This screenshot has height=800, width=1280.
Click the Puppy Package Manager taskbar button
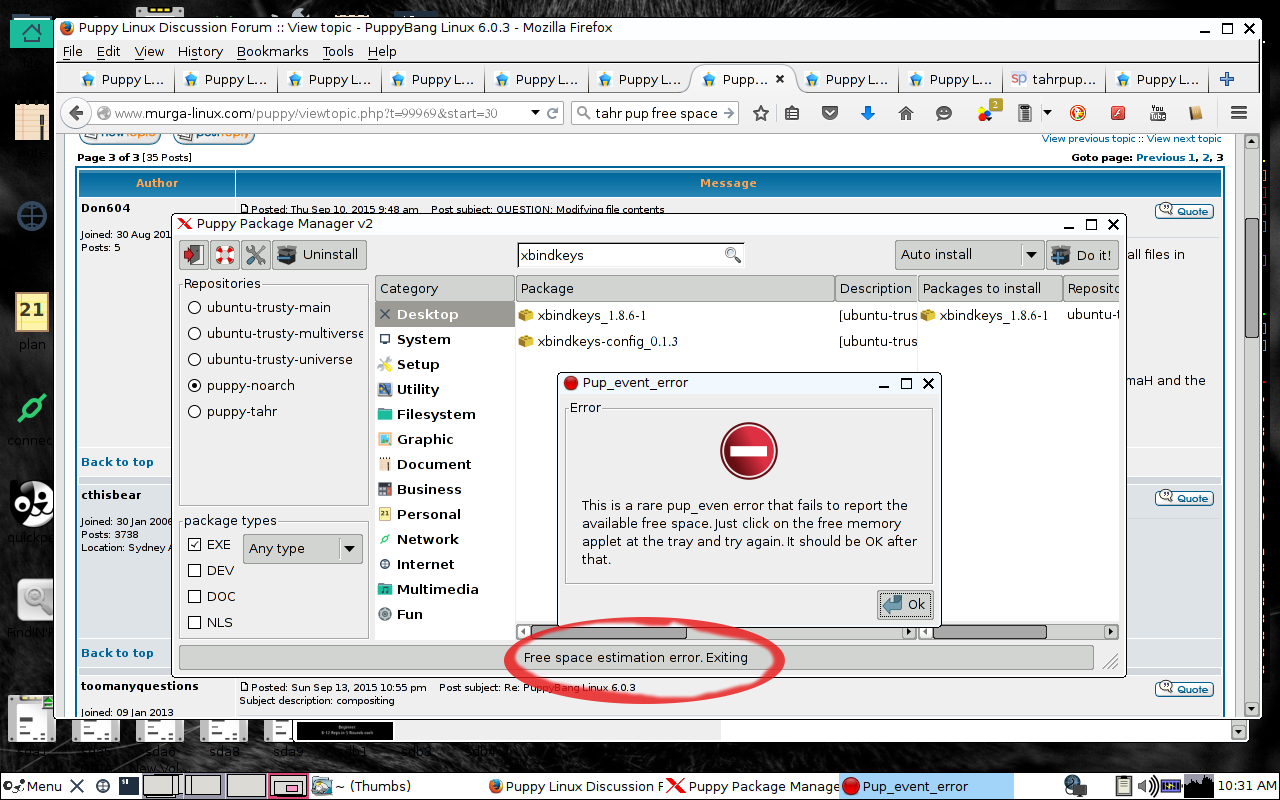[753, 786]
